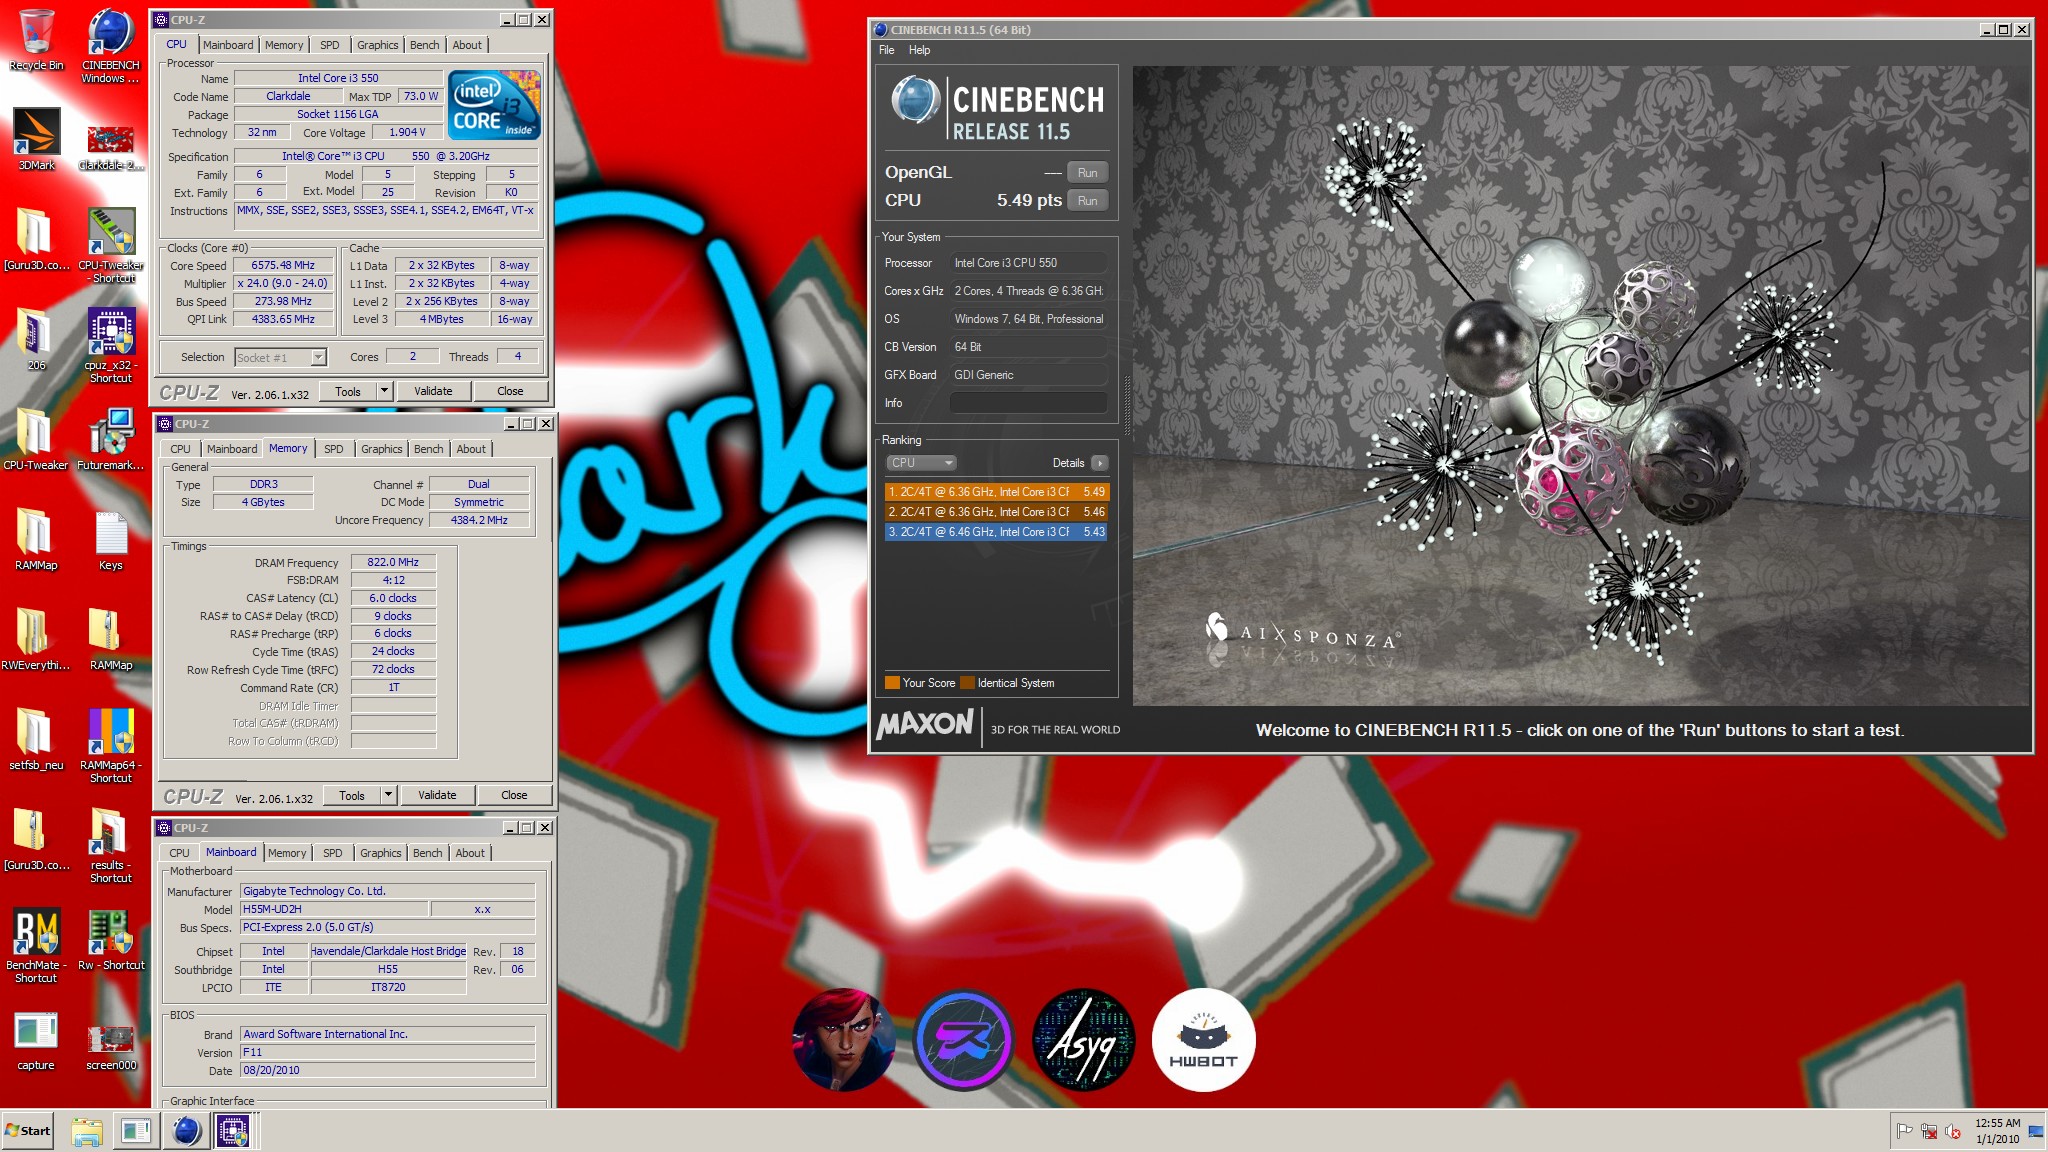Open the CPU ranking type dropdown in Cinebench
The image size is (2048, 1152).
(x=921, y=463)
